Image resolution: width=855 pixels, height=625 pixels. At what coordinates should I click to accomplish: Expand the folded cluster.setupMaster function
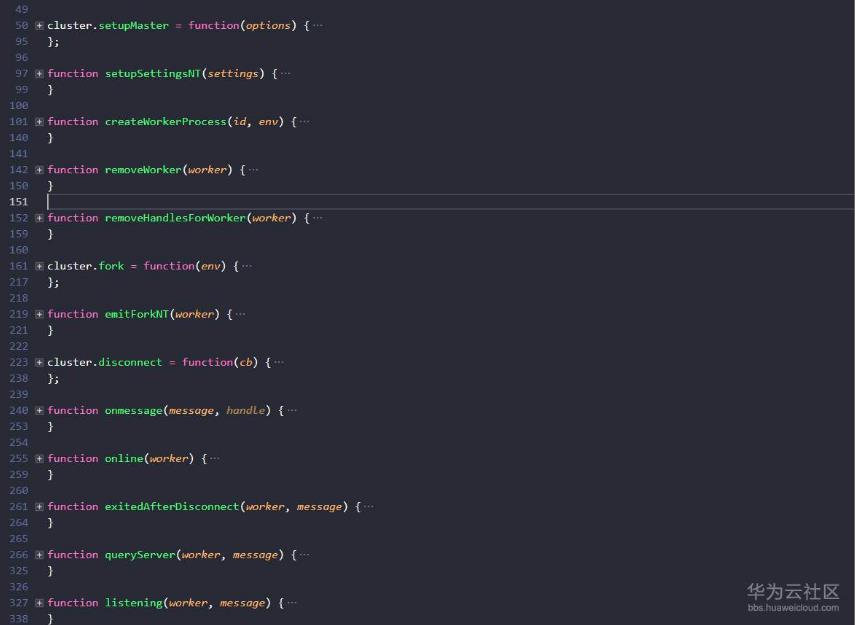coord(39,26)
